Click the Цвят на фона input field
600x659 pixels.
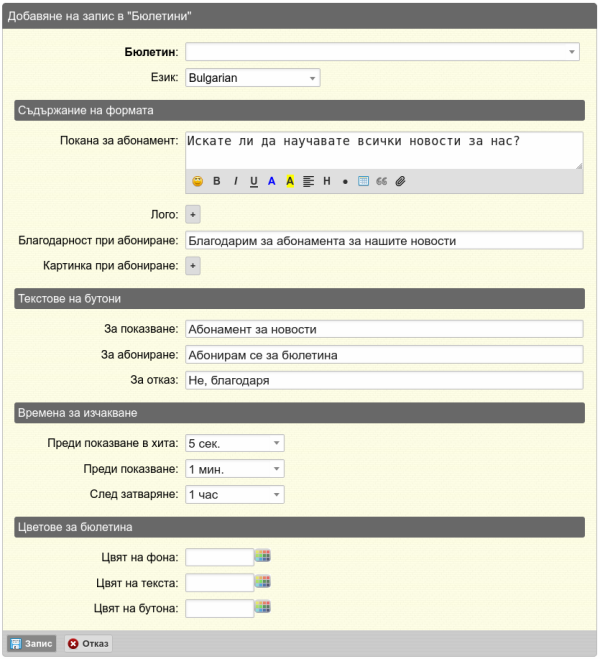point(220,557)
